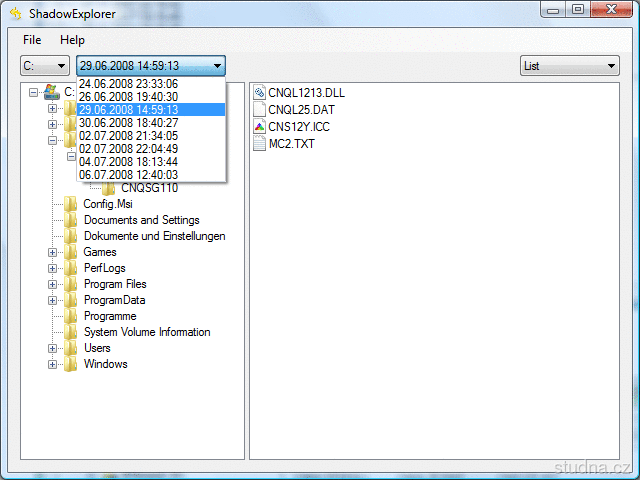Expand the Program Files tree node
The width and height of the screenshot is (640, 480).
52,284
